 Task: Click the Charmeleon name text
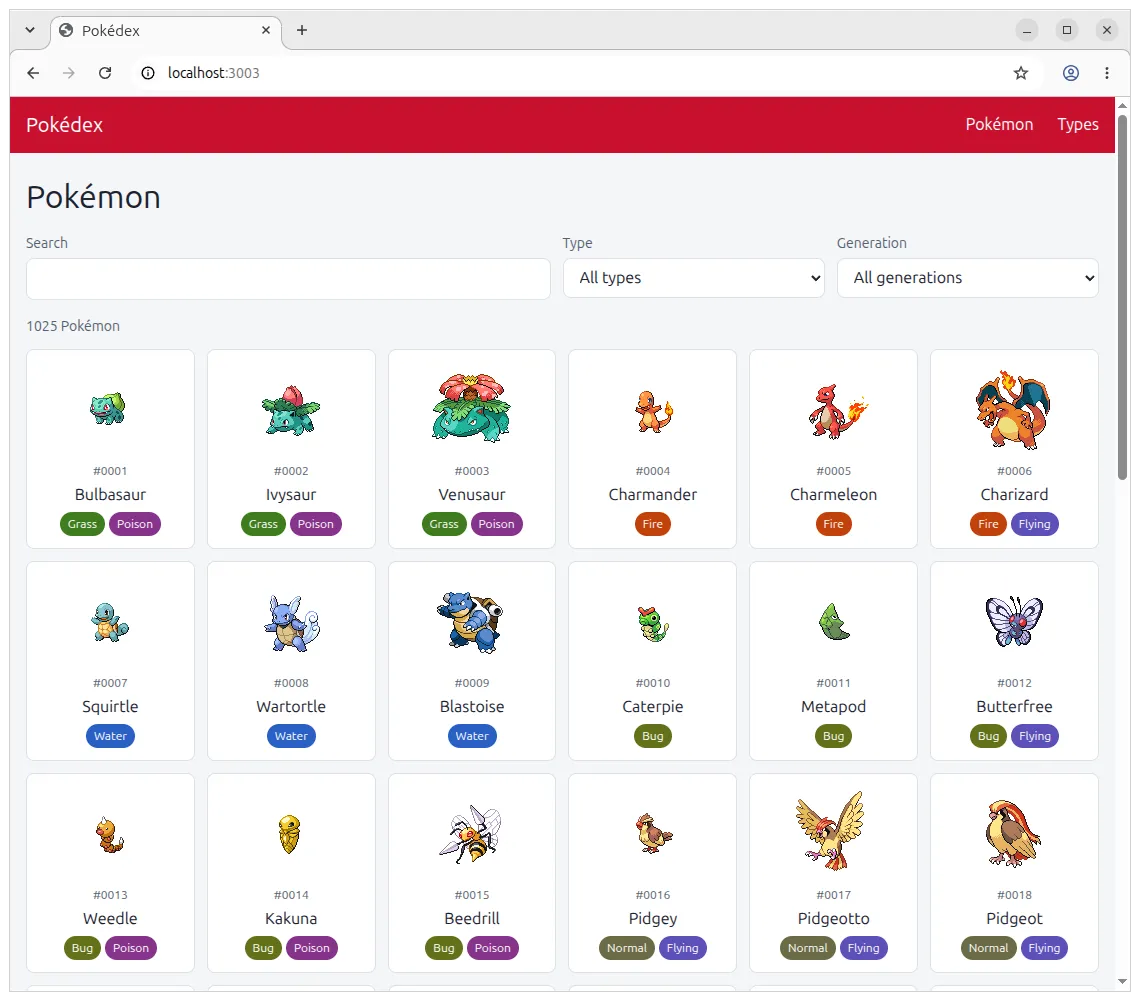833,494
